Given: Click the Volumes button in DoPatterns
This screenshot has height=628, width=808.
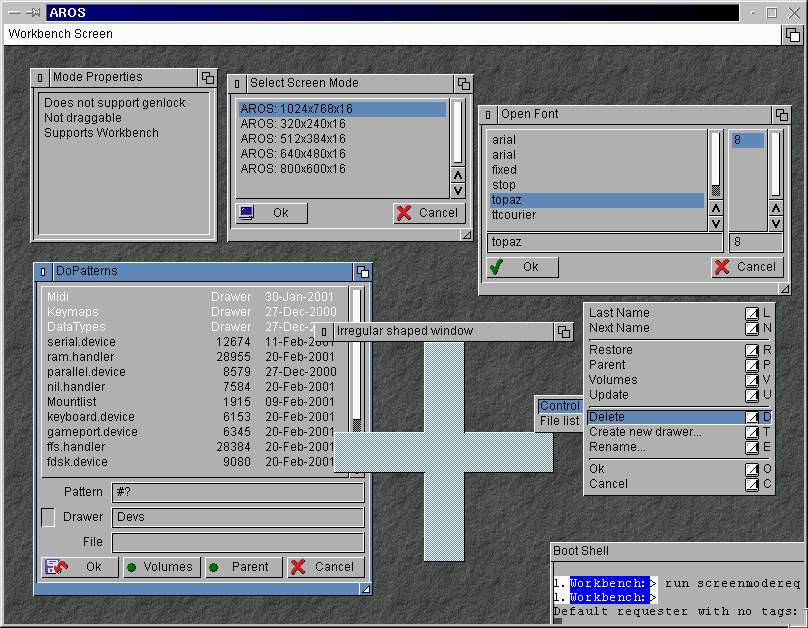Looking at the screenshot, I should tap(162, 567).
